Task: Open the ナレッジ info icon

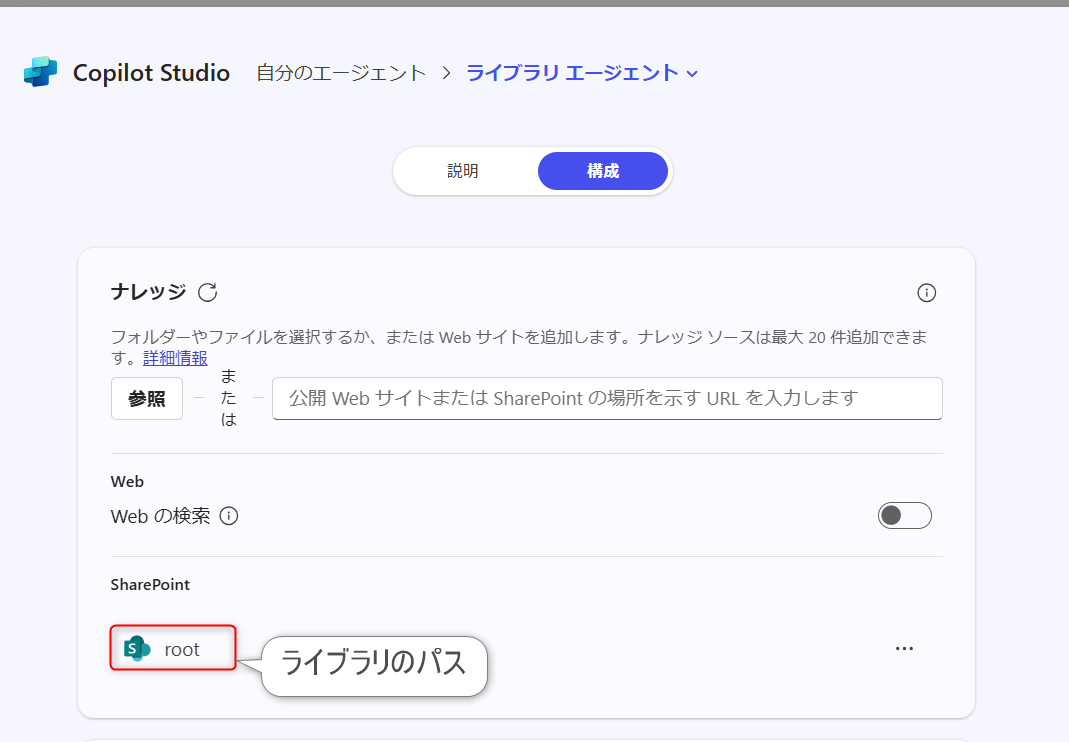Action: point(926,293)
